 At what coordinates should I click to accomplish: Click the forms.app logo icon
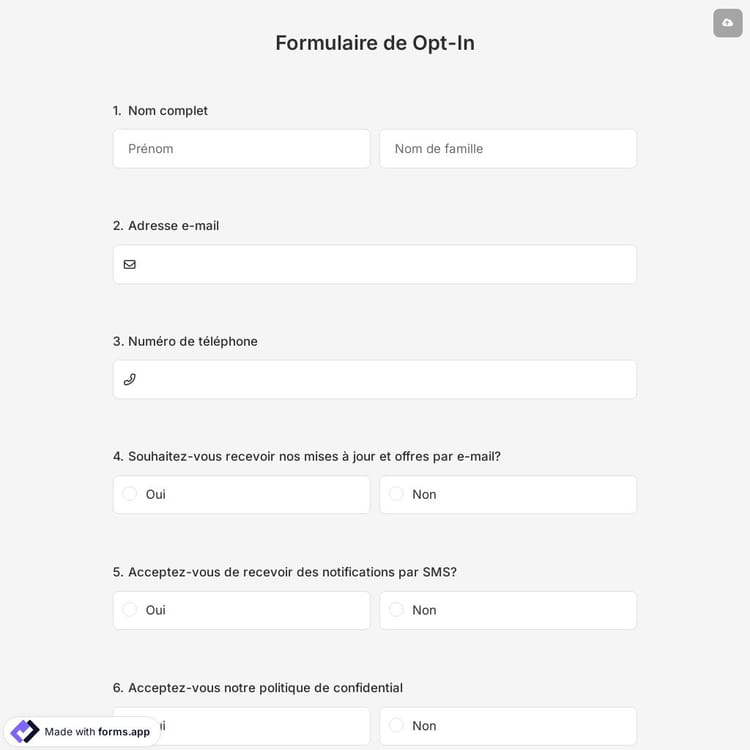[x=25, y=731]
